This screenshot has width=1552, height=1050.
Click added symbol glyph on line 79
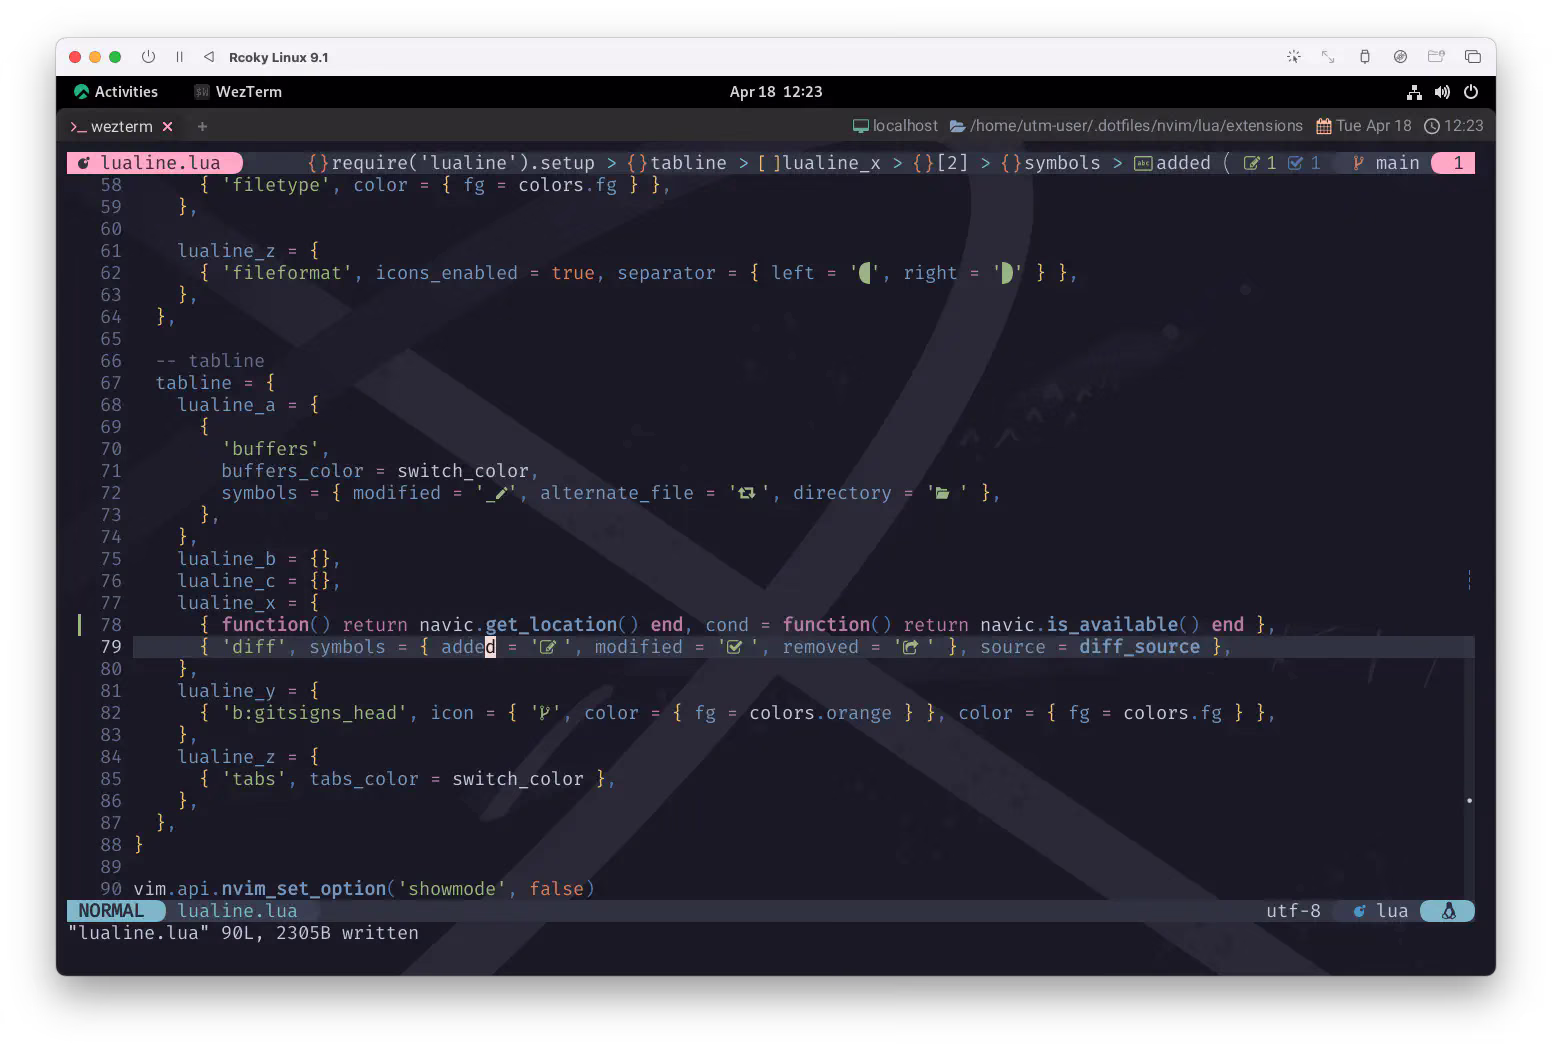547,647
